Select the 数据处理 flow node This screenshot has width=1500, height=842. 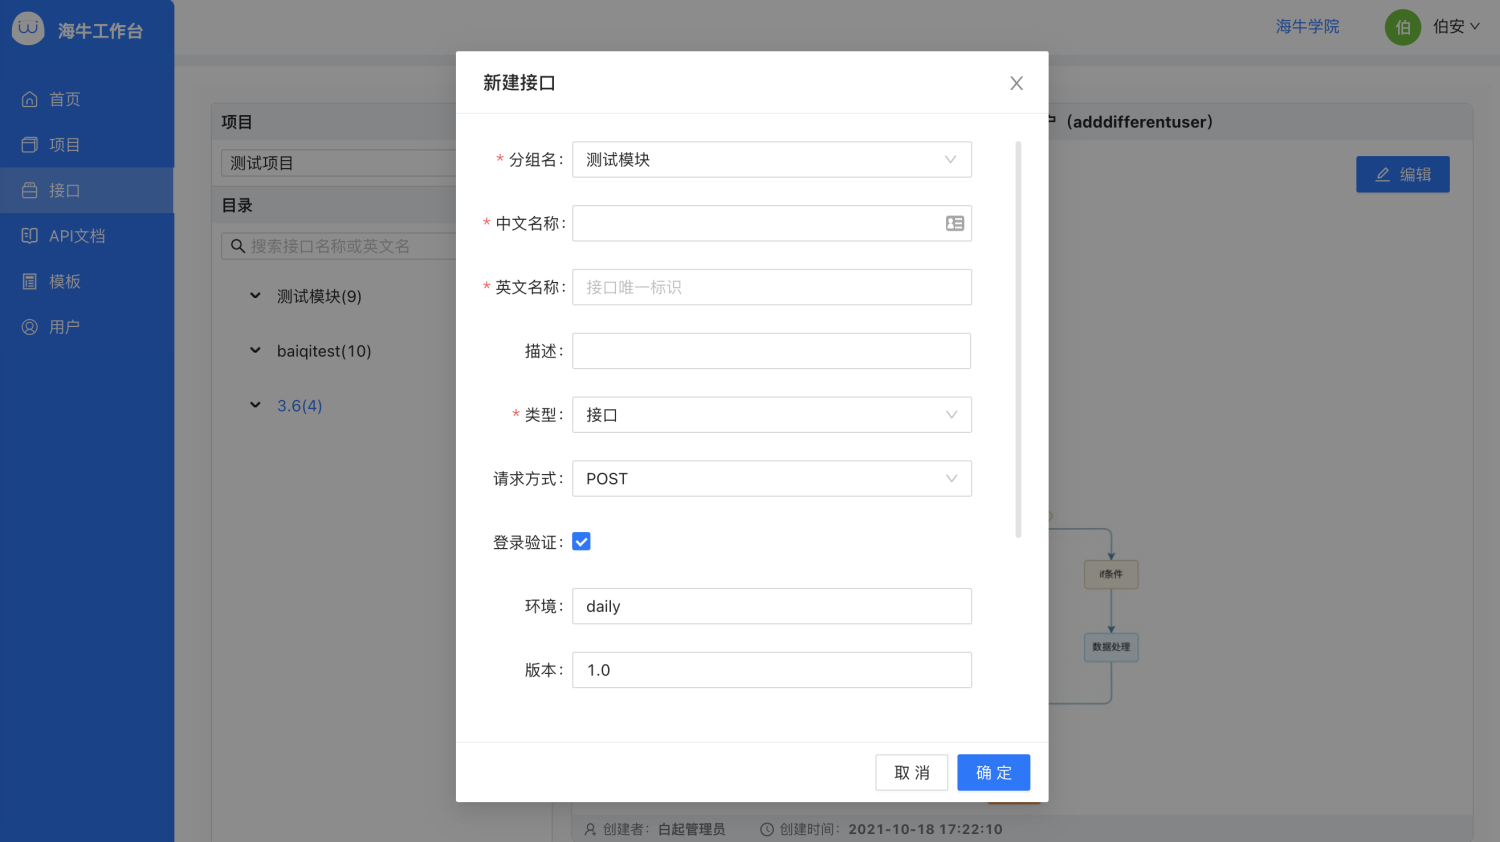click(1111, 647)
